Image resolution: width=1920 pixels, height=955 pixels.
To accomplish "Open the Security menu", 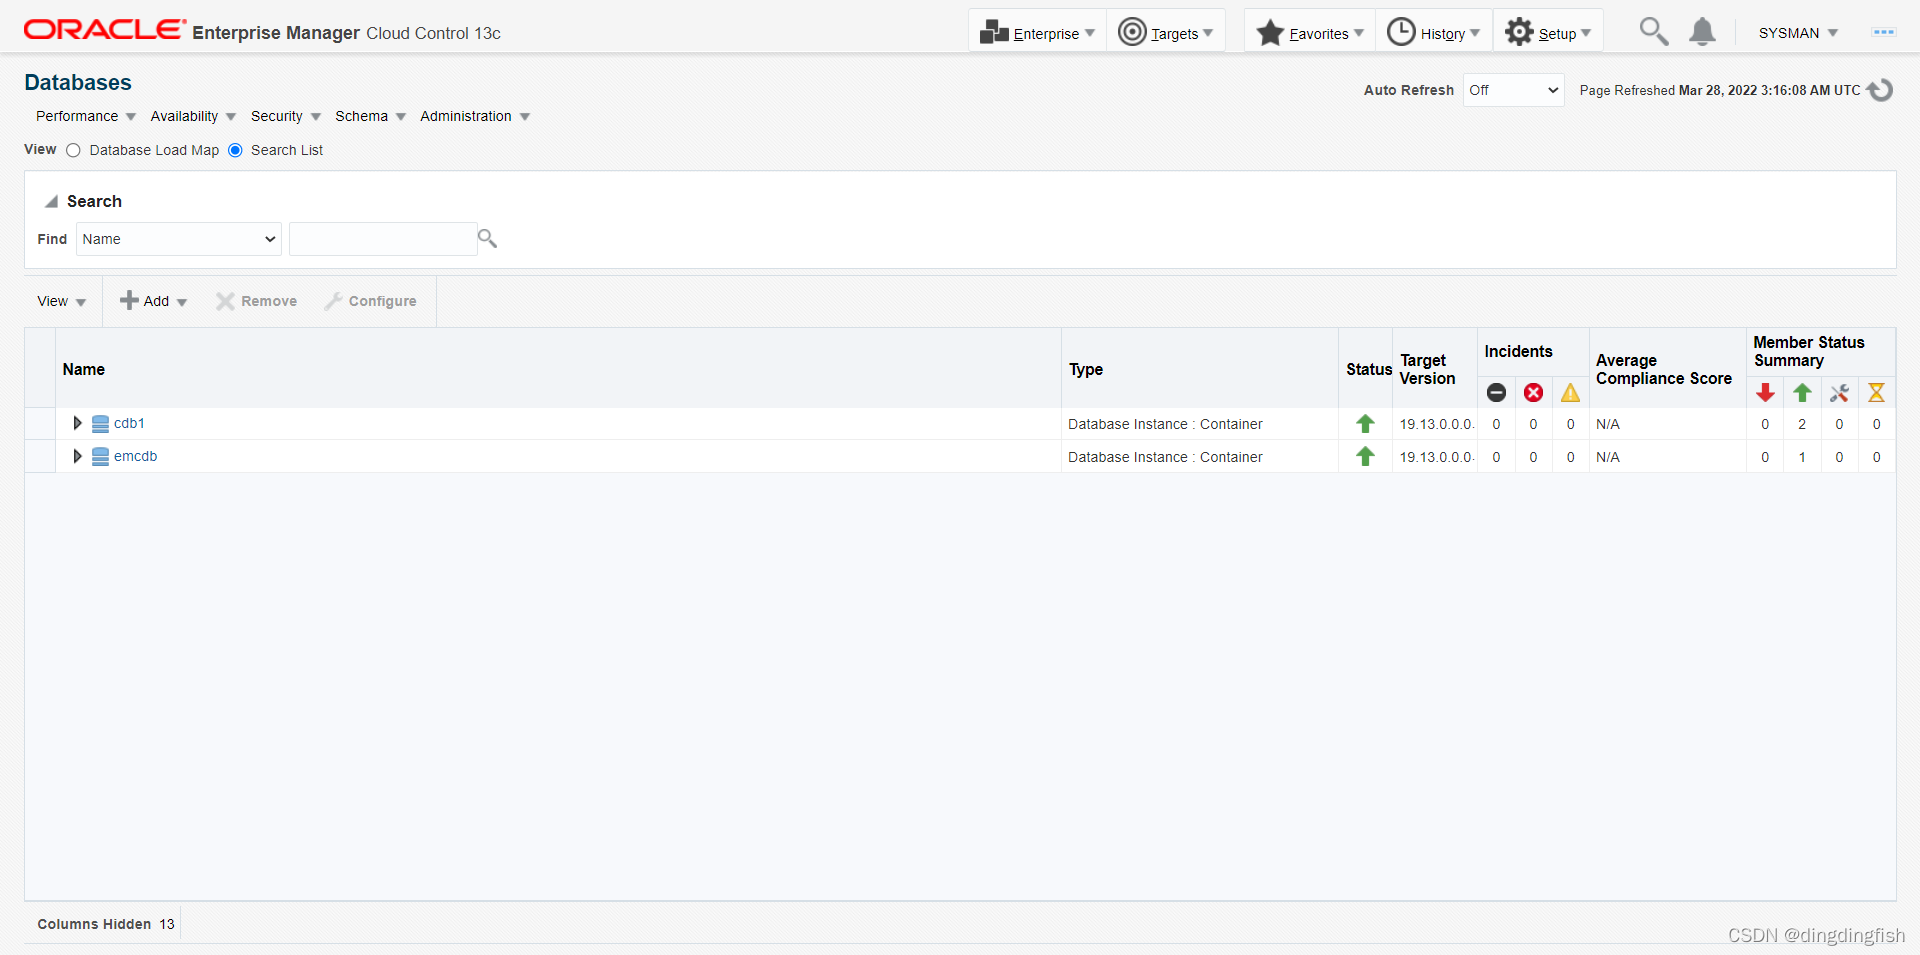I will point(286,116).
